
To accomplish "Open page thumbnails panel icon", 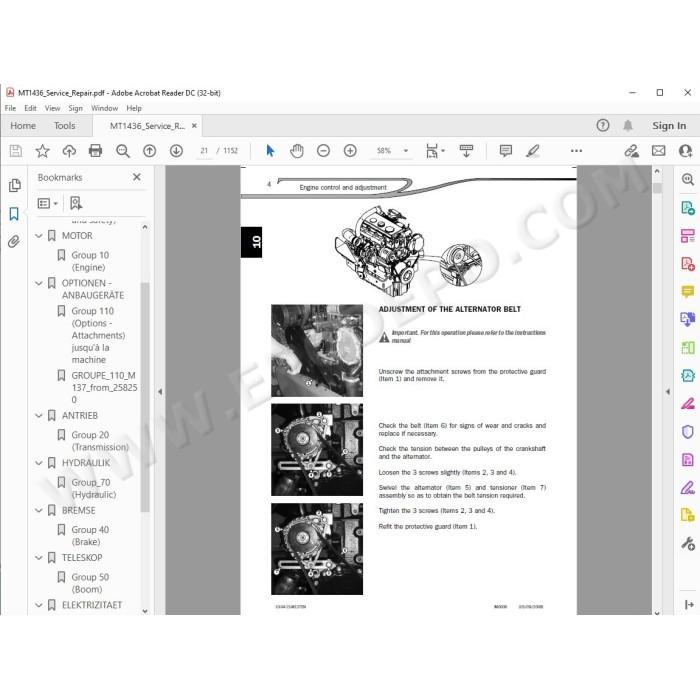I will tap(14, 185).
